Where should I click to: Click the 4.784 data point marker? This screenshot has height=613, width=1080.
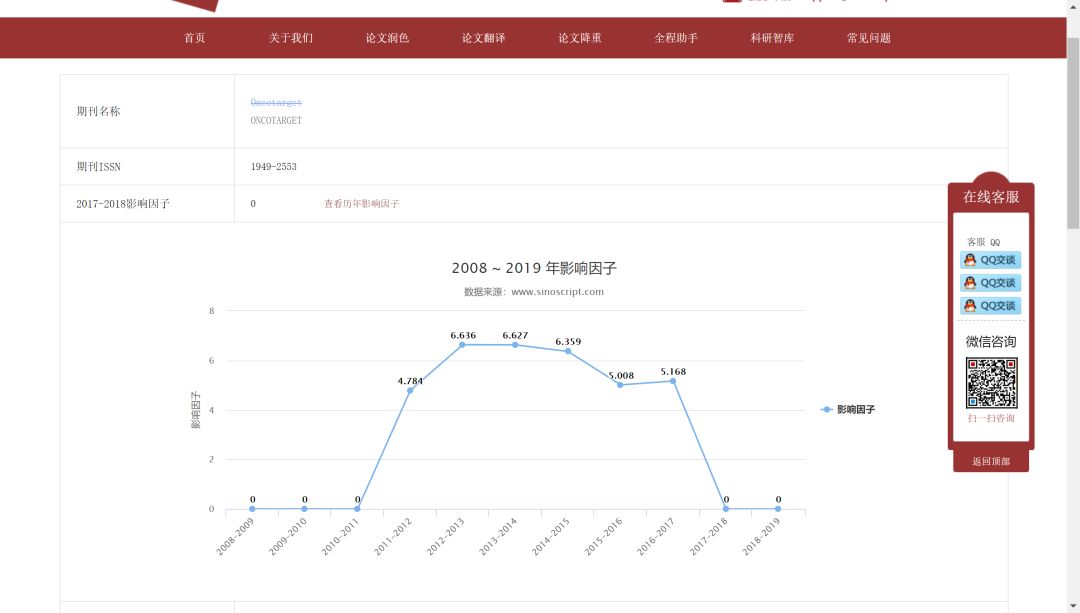pyautogui.click(x=410, y=390)
